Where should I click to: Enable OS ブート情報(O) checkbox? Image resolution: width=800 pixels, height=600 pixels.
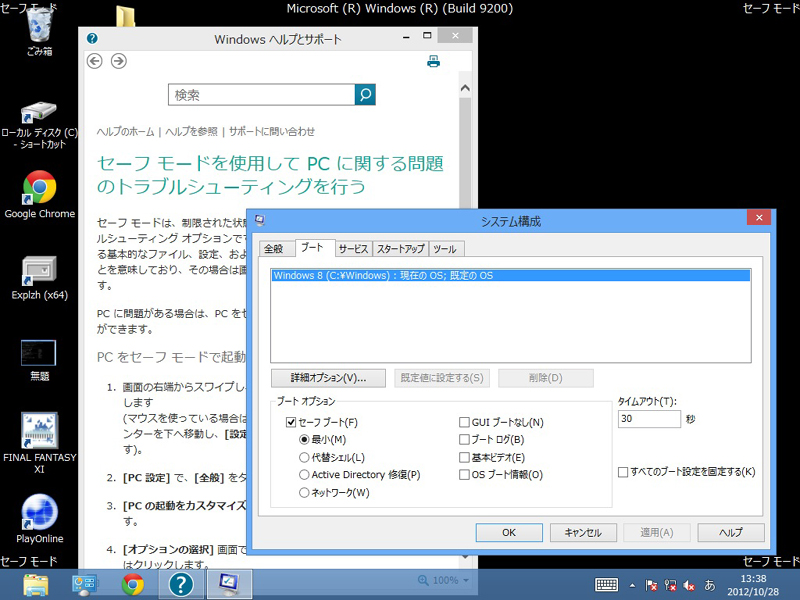coord(464,474)
